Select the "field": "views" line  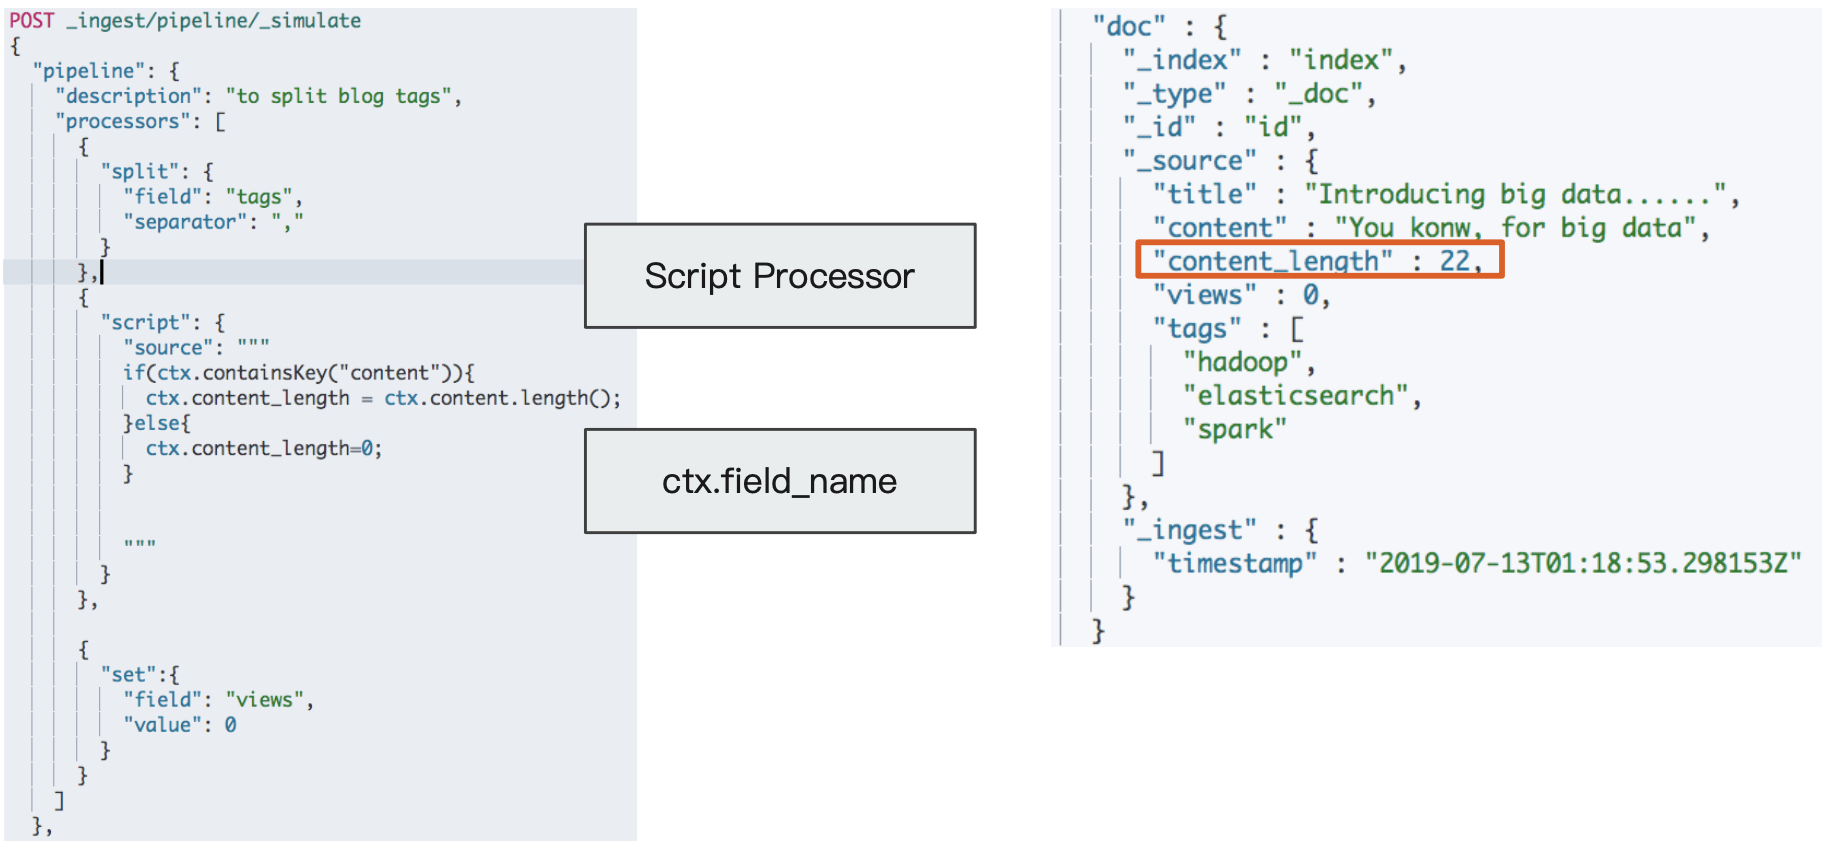click(218, 700)
